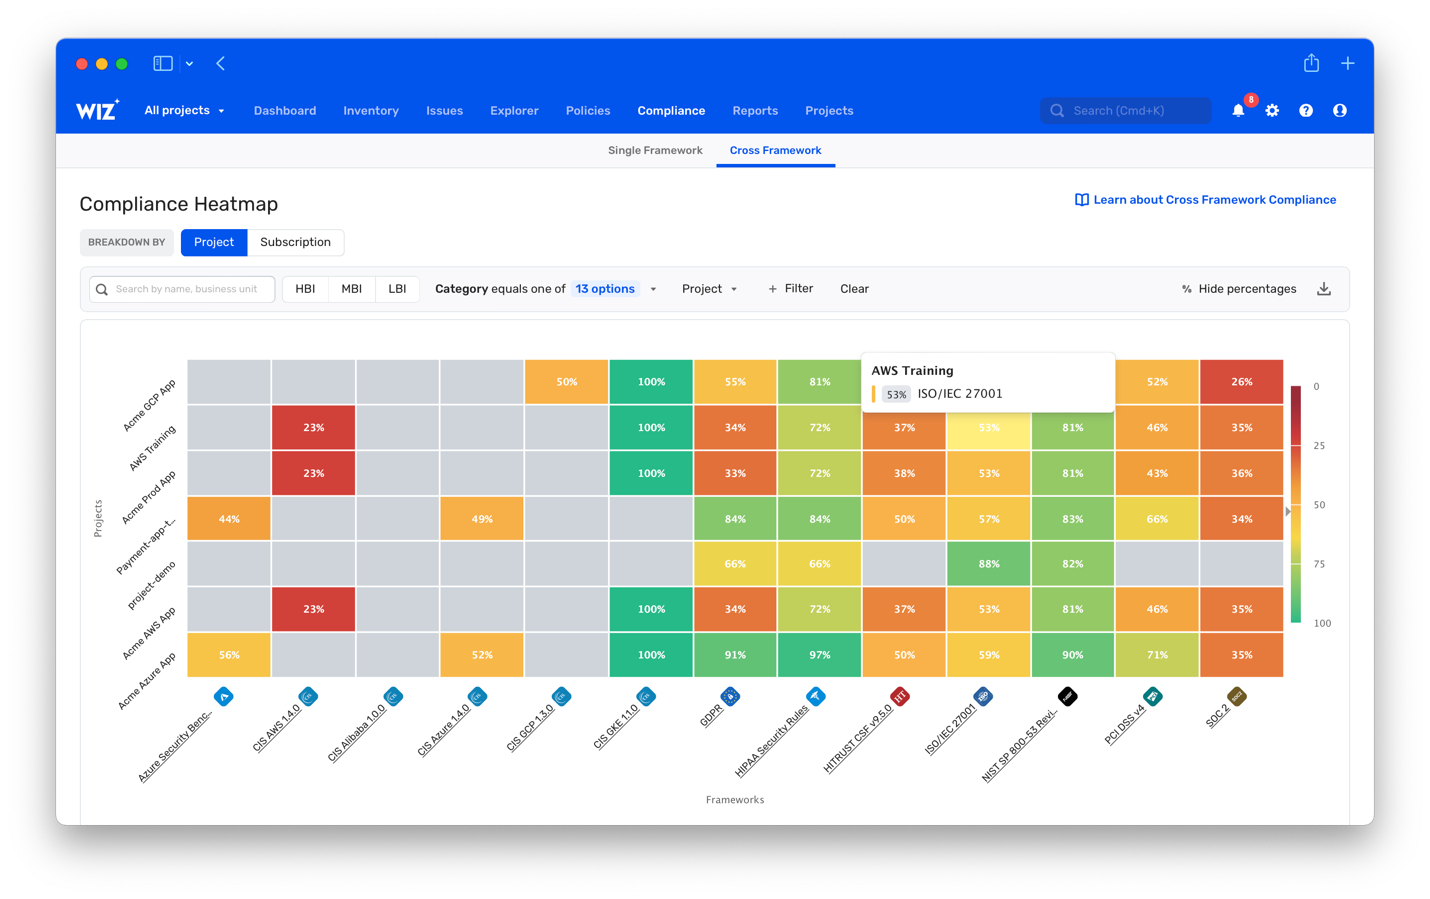The image size is (1430, 899).
Task: Go to the Policies menu
Action: (x=588, y=111)
